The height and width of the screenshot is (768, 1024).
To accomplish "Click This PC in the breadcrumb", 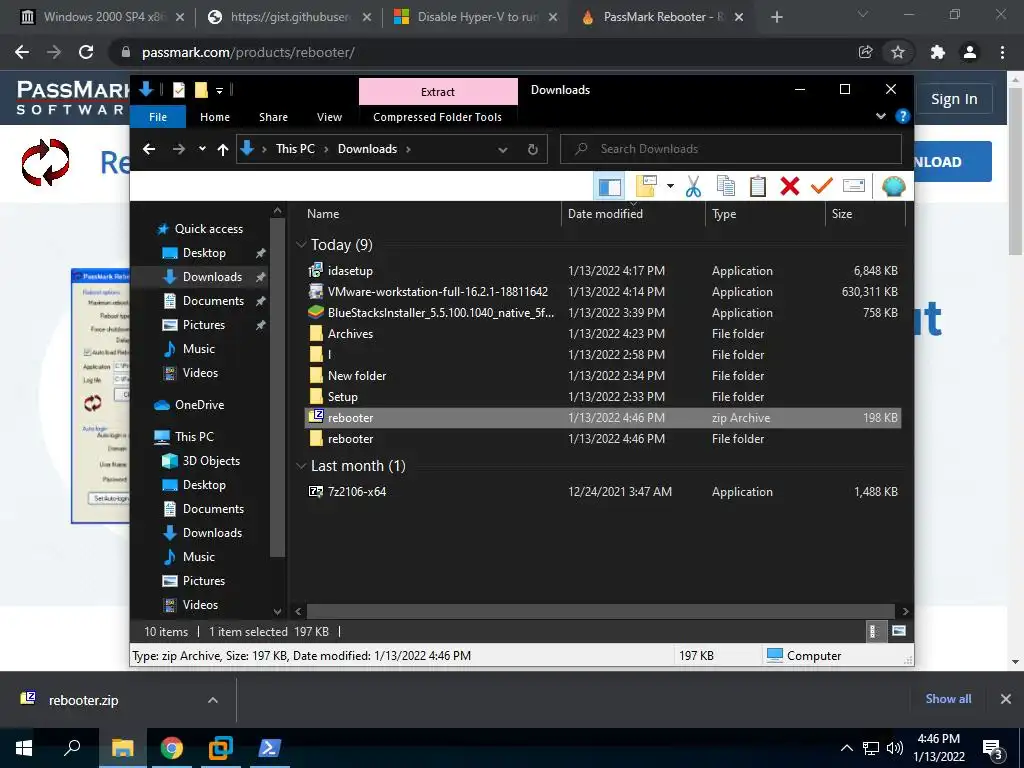I will pos(295,149).
